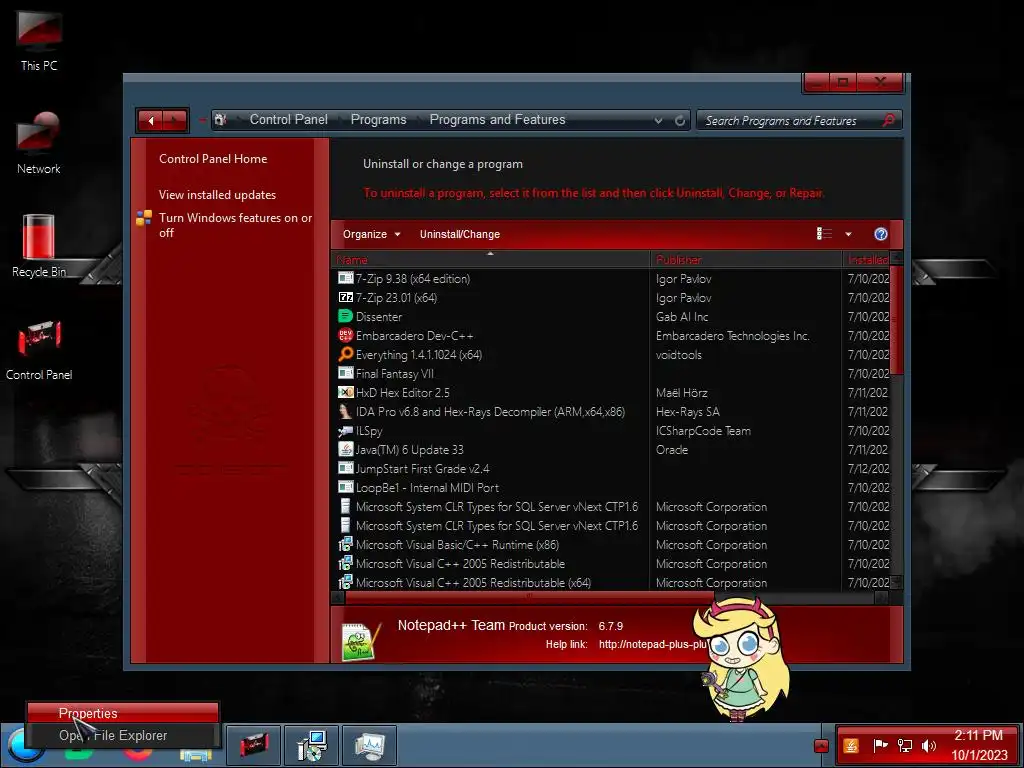Click the Embarcadero Dev-C++ icon
This screenshot has width=1024, height=768.
pos(345,335)
